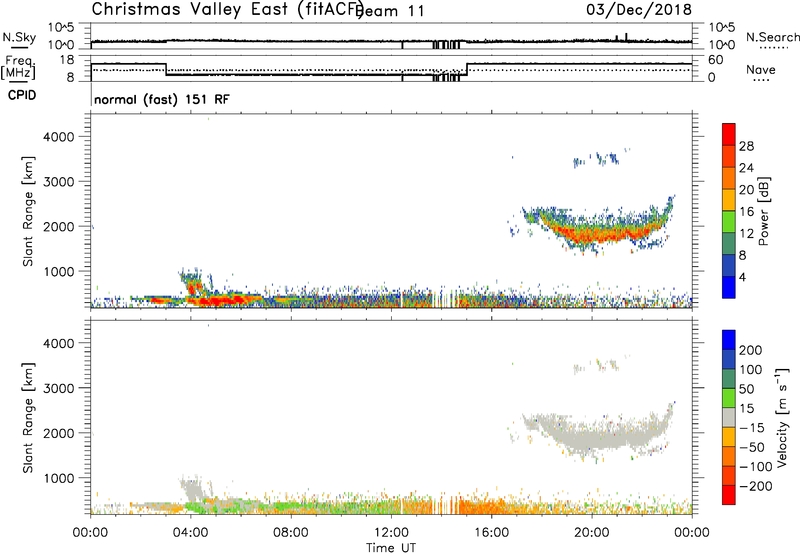The height and width of the screenshot is (554, 800).
Task: Select the "N.Sky" legend label
Action: (x=19, y=37)
